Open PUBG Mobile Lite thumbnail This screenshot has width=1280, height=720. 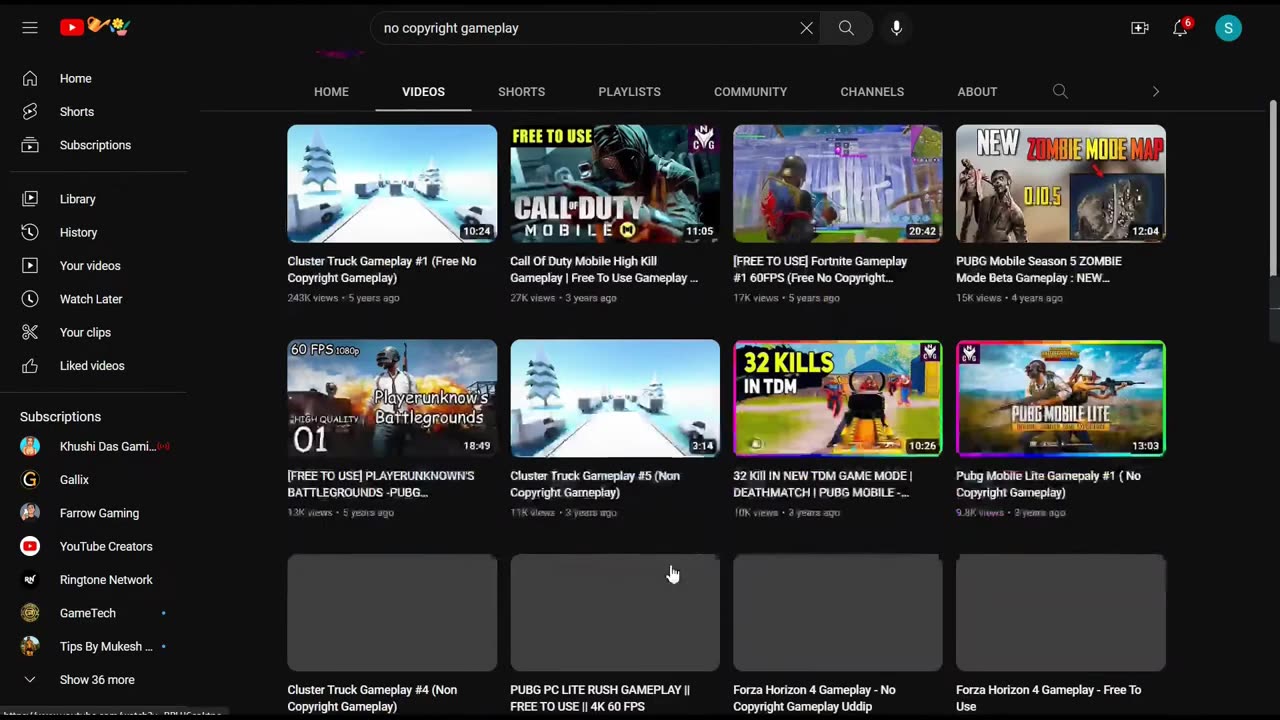[1061, 398]
